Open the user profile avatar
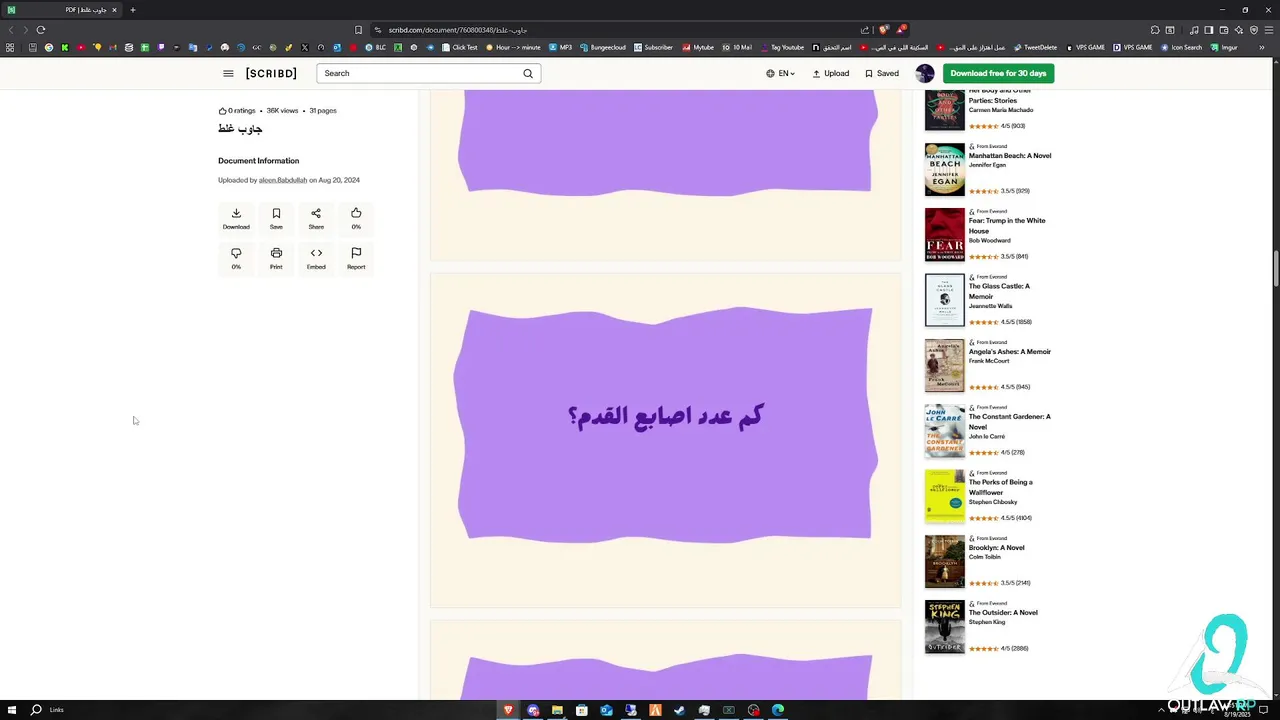This screenshot has height=720, width=1280. 925,73
